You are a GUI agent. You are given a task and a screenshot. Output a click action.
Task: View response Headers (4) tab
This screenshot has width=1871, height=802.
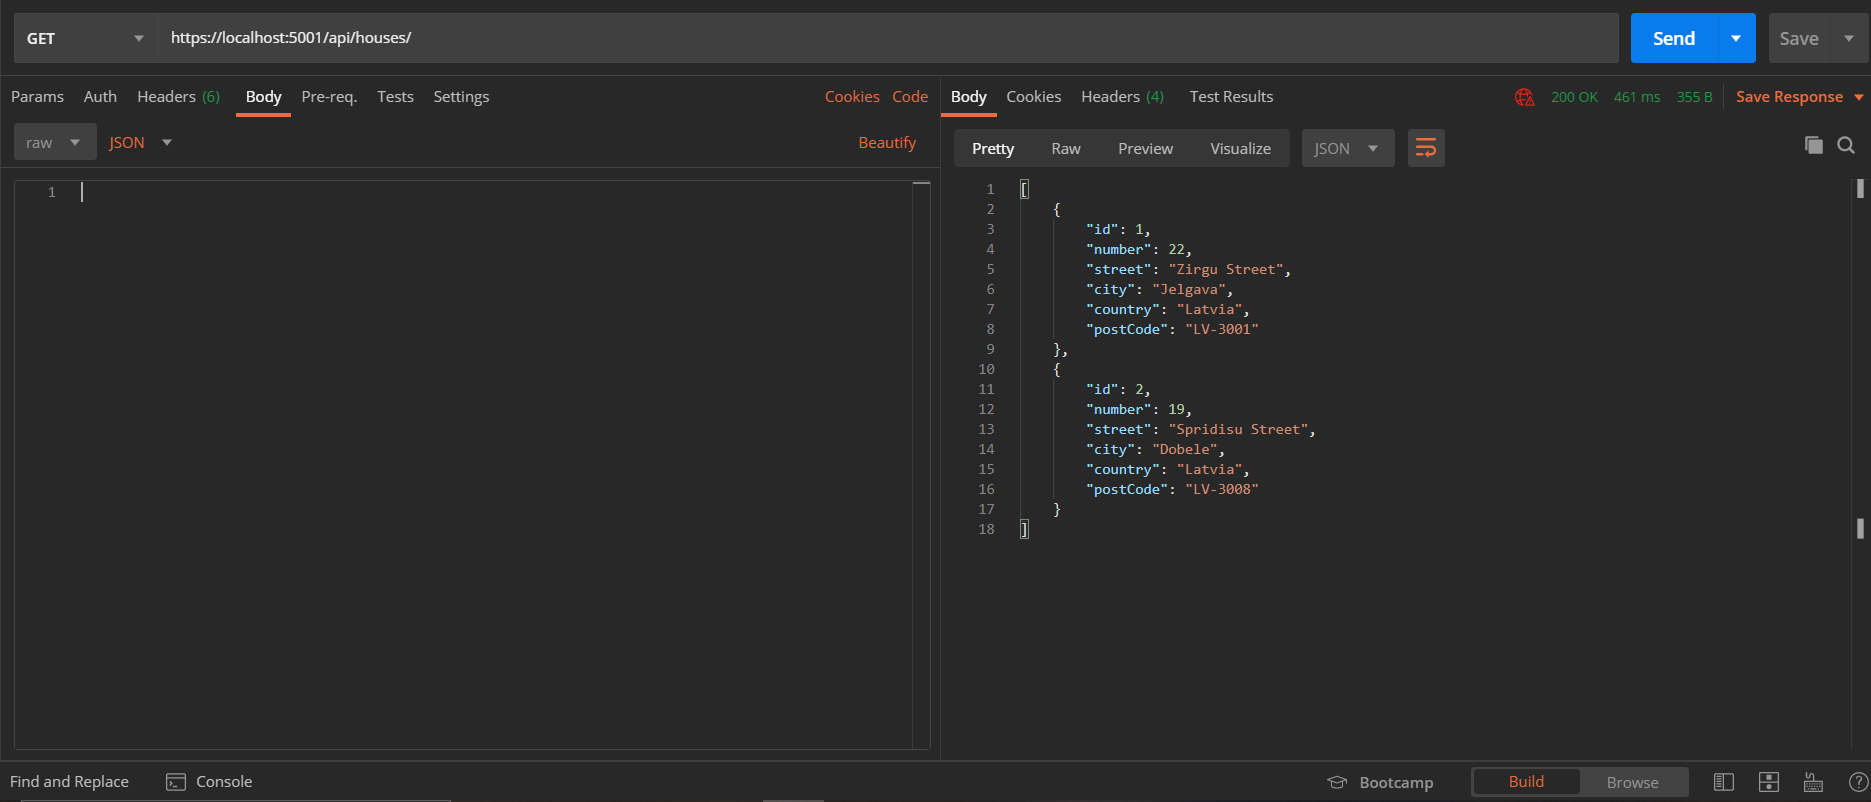(x=1122, y=97)
